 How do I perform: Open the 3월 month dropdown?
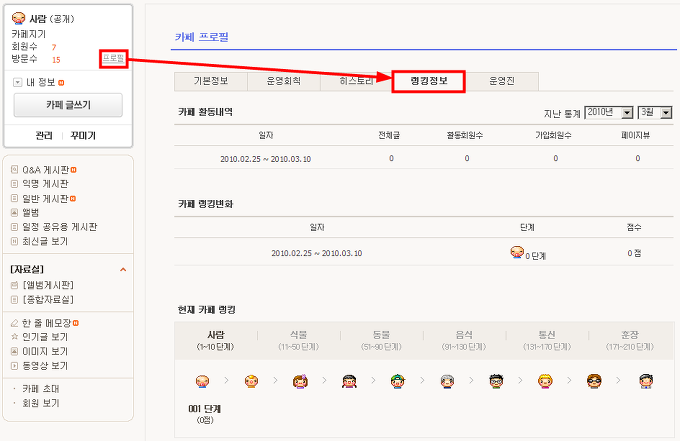click(x=655, y=112)
